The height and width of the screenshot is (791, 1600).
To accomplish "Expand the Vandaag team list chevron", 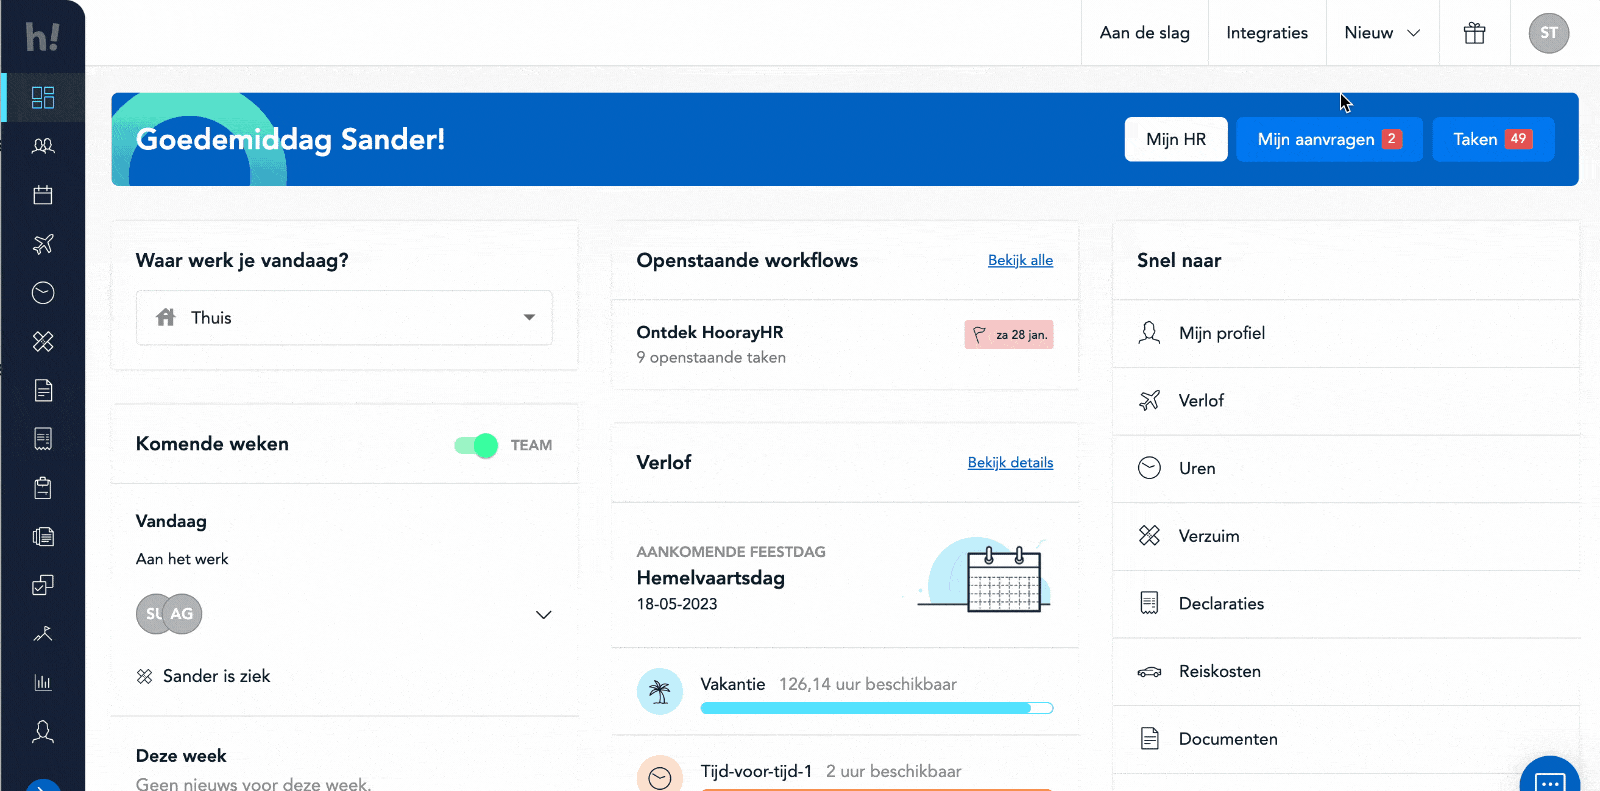I will [544, 614].
